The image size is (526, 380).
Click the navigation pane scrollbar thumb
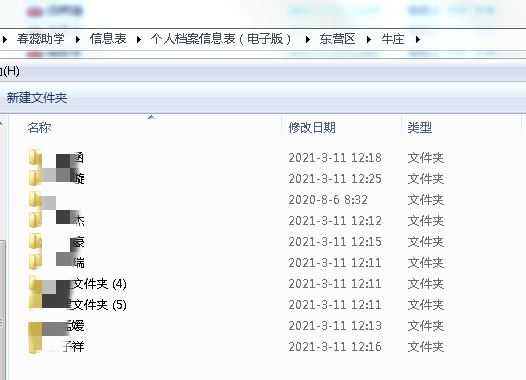click(3, 310)
